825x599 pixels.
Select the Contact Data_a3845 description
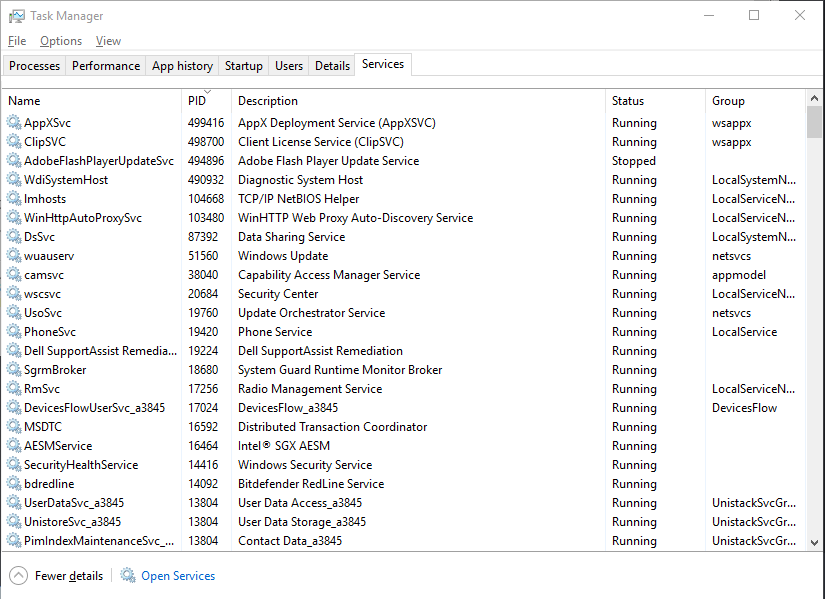tap(290, 541)
